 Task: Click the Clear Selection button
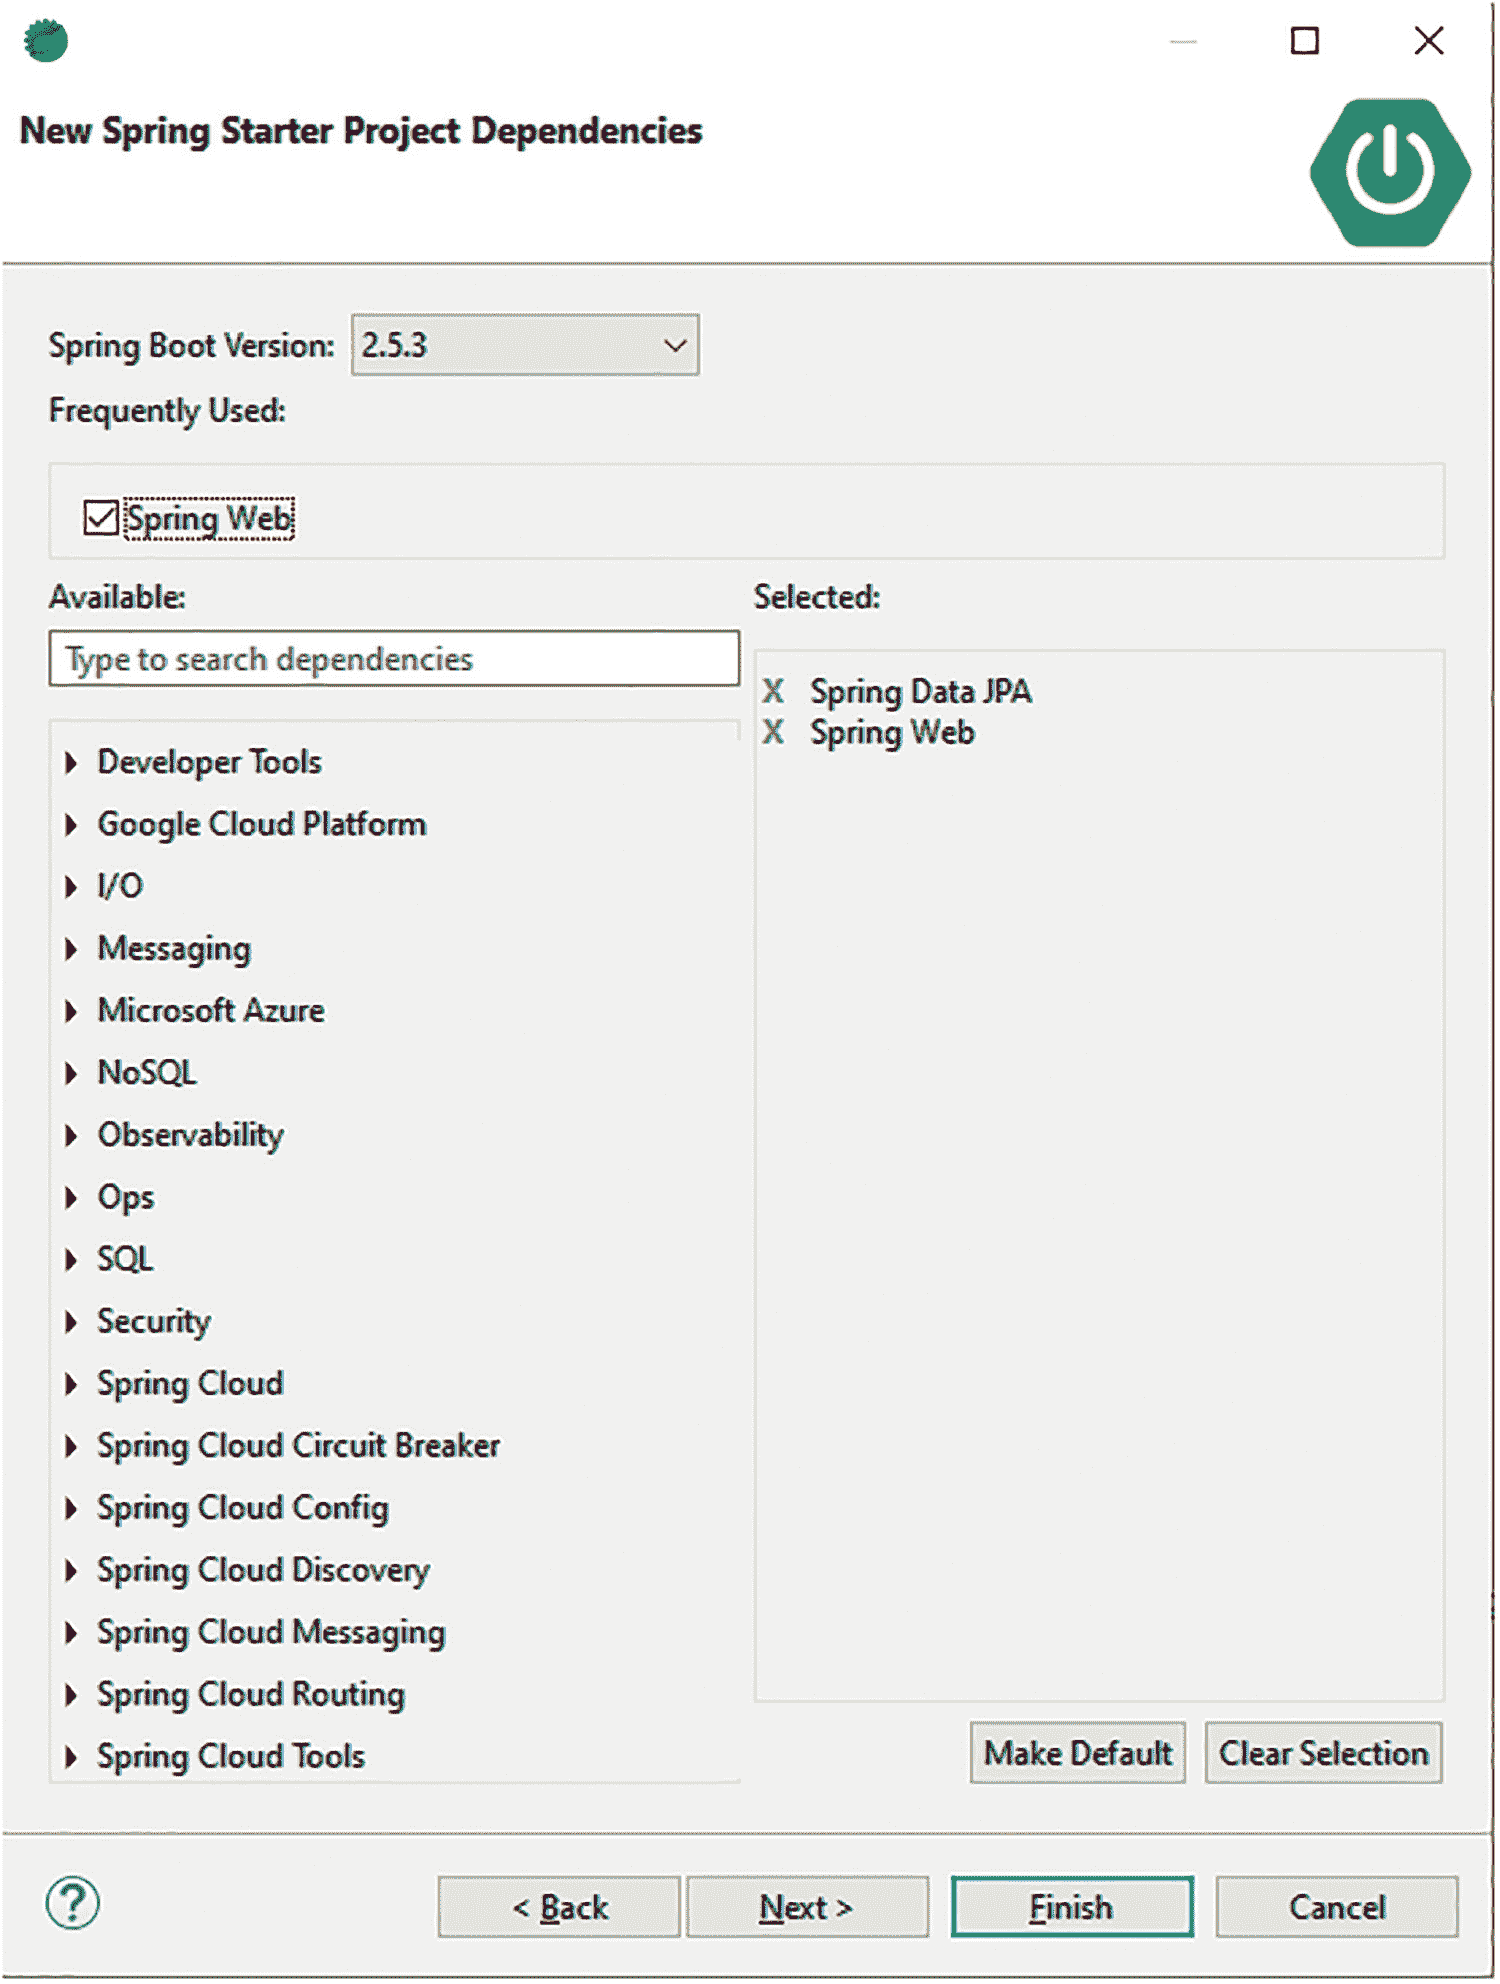(x=1324, y=1755)
